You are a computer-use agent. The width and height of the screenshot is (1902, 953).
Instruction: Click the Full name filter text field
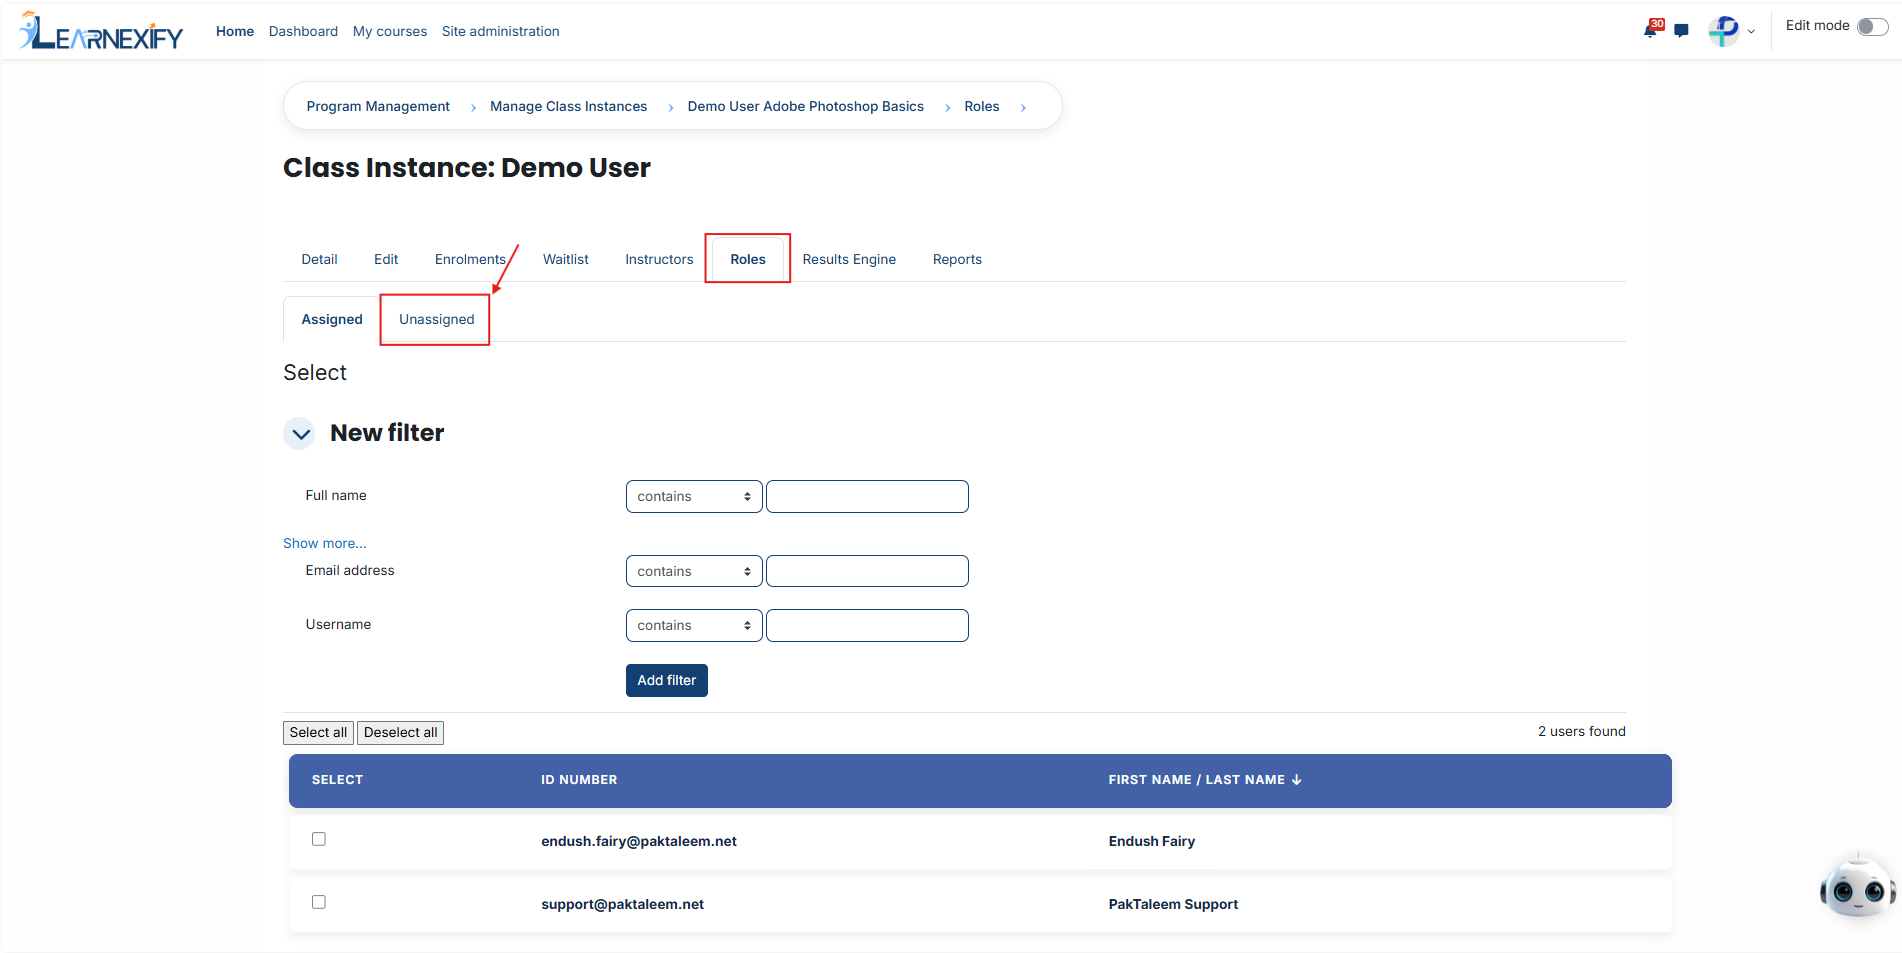coord(867,497)
